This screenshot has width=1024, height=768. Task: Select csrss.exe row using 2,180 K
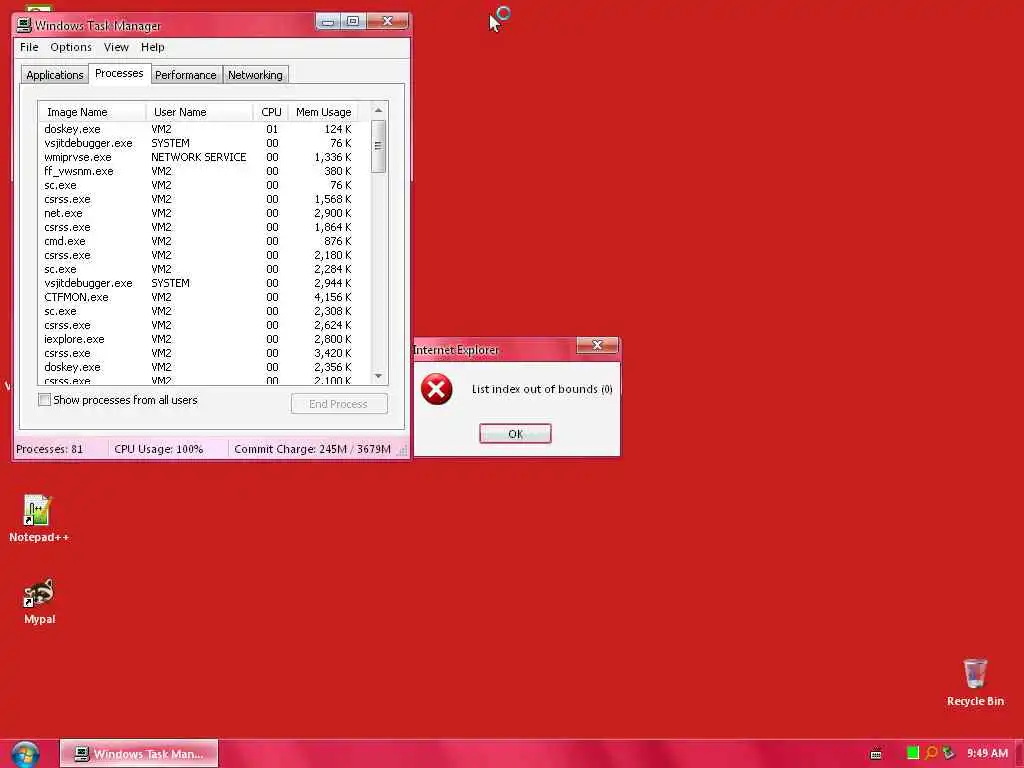click(198, 255)
